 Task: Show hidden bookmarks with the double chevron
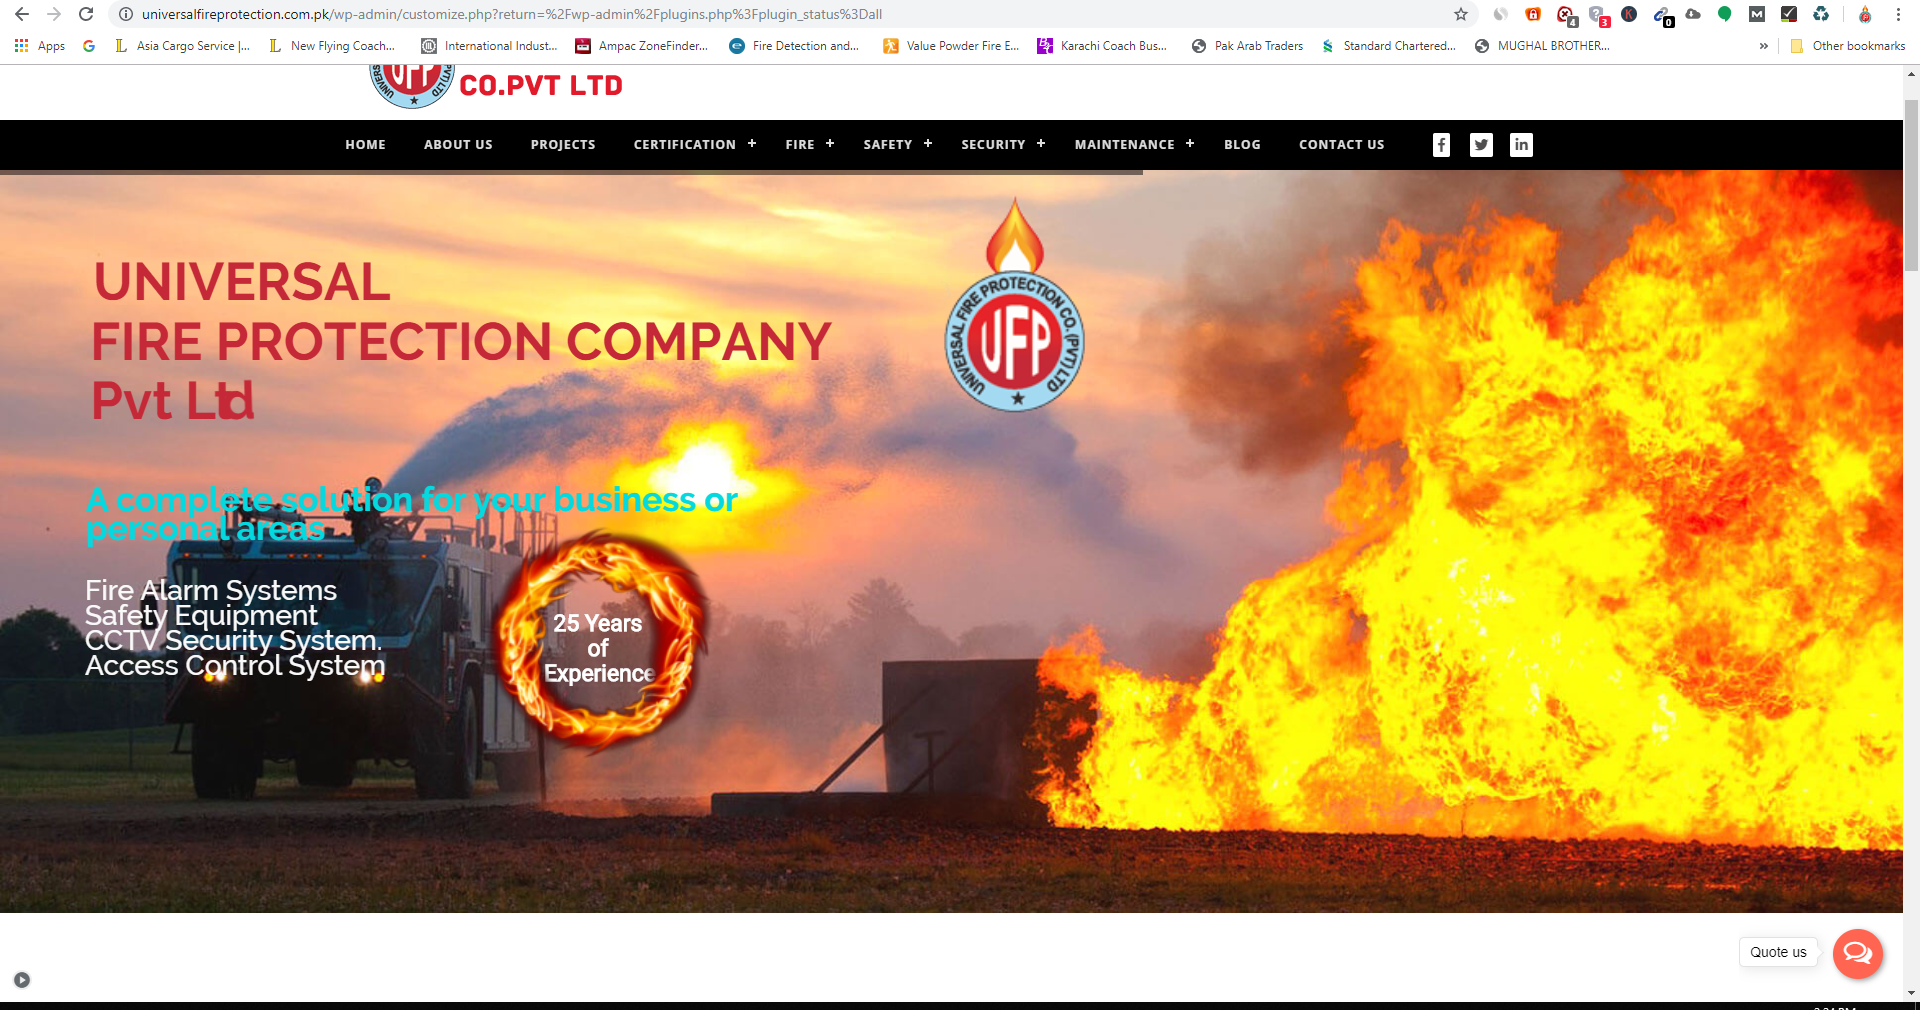coord(1763,46)
